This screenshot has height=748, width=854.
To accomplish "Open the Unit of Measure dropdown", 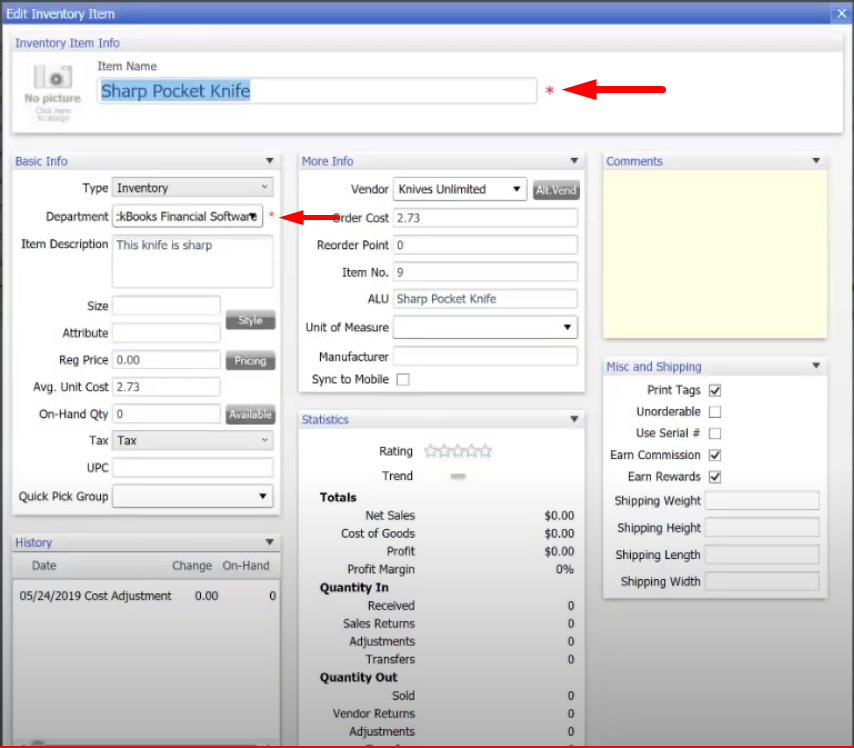I will (485, 327).
